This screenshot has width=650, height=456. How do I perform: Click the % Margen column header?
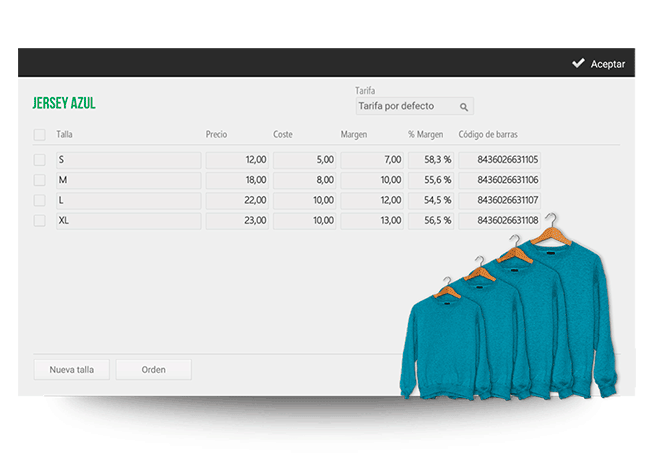click(426, 134)
